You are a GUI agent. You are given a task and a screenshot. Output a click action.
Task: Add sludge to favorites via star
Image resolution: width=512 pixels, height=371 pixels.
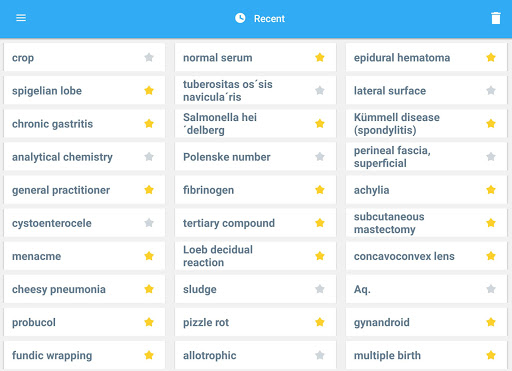point(320,289)
